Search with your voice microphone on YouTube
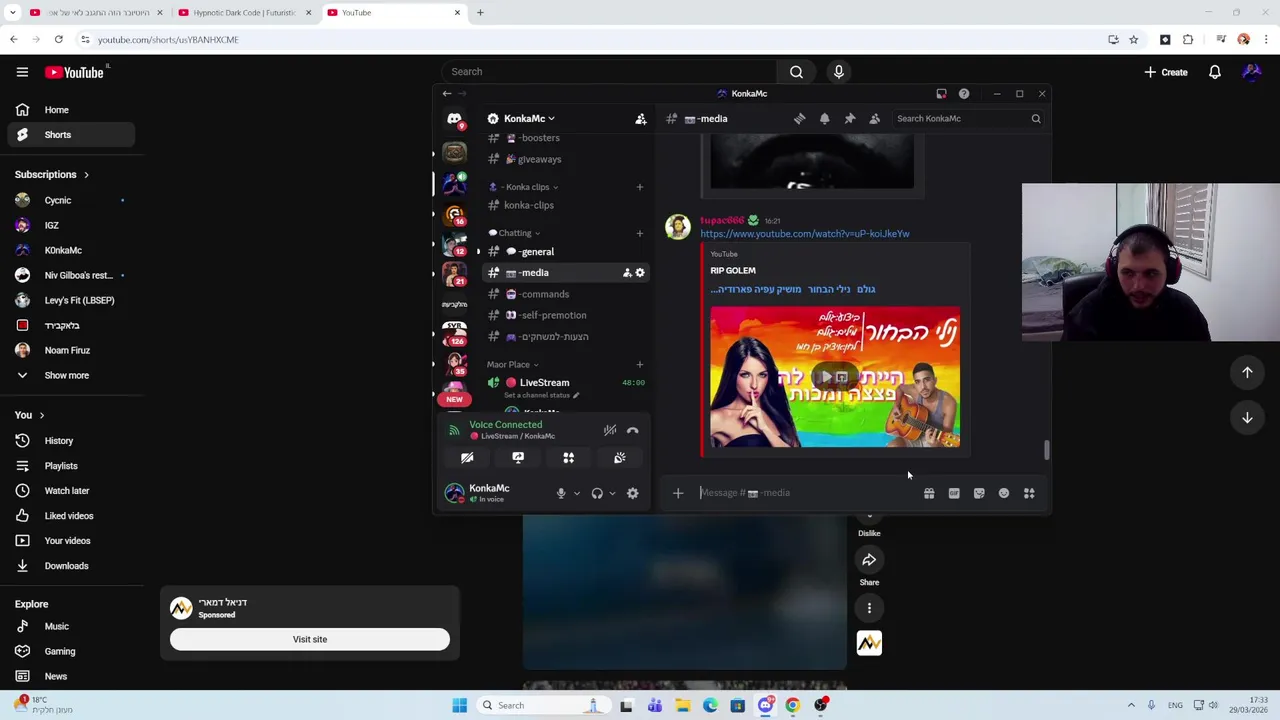 coord(838,72)
